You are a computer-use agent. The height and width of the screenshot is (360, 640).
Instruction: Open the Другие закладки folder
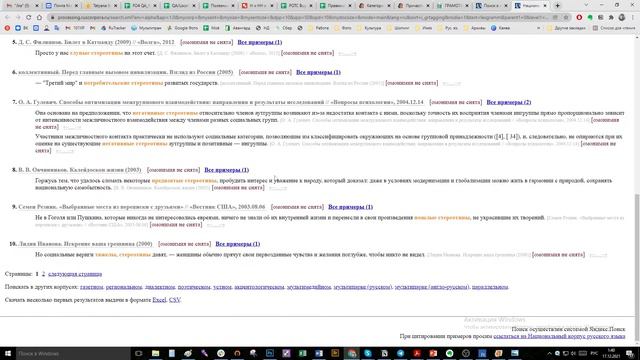(567, 28)
